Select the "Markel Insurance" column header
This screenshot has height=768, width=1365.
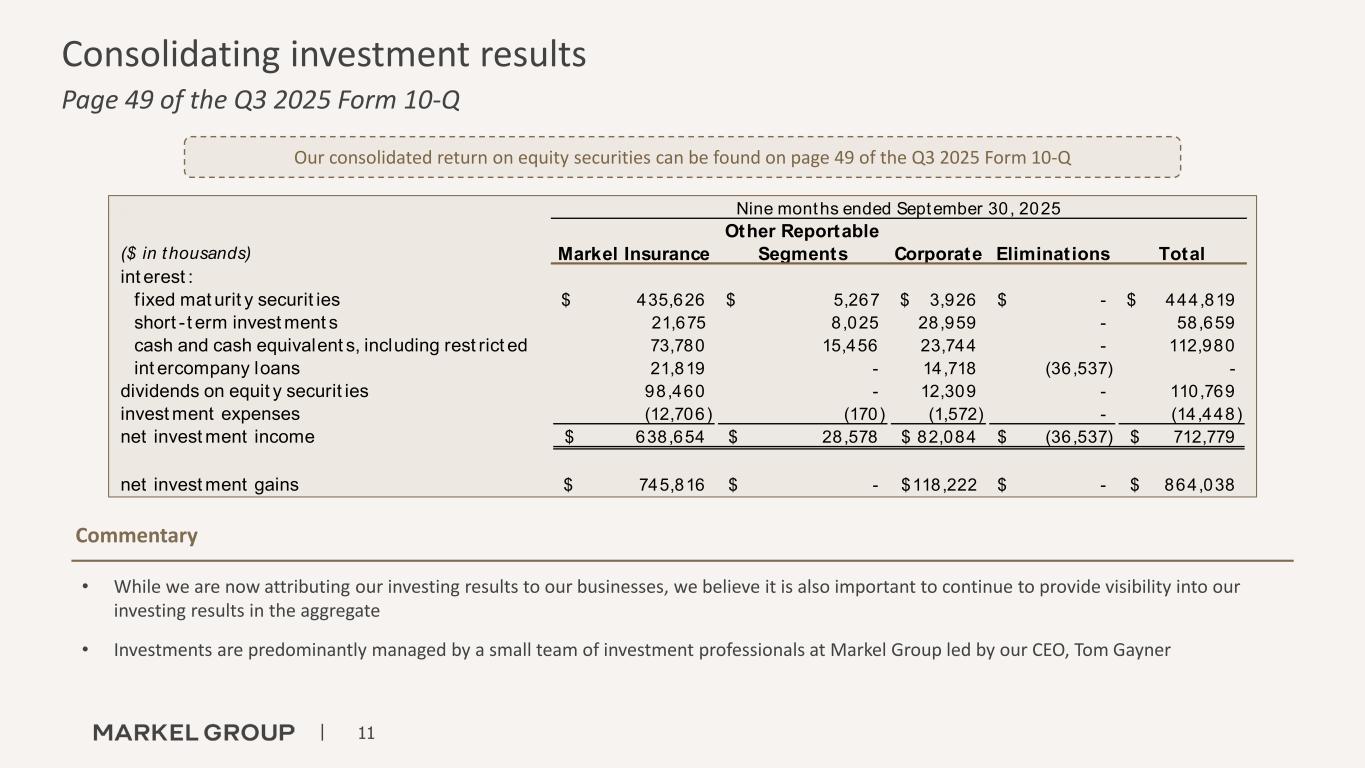pyautogui.click(x=633, y=254)
